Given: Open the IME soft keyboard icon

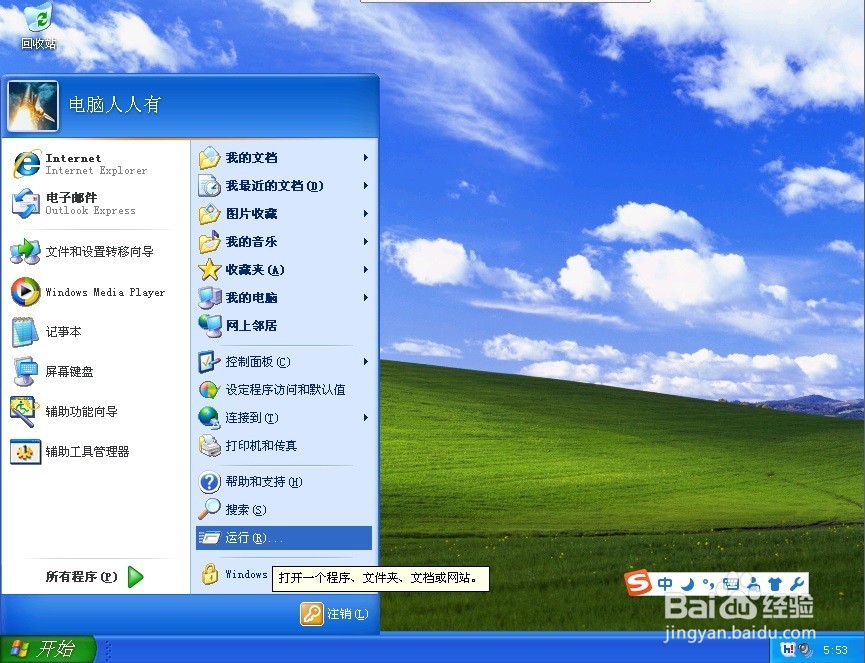Looking at the screenshot, I should [731, 584].
